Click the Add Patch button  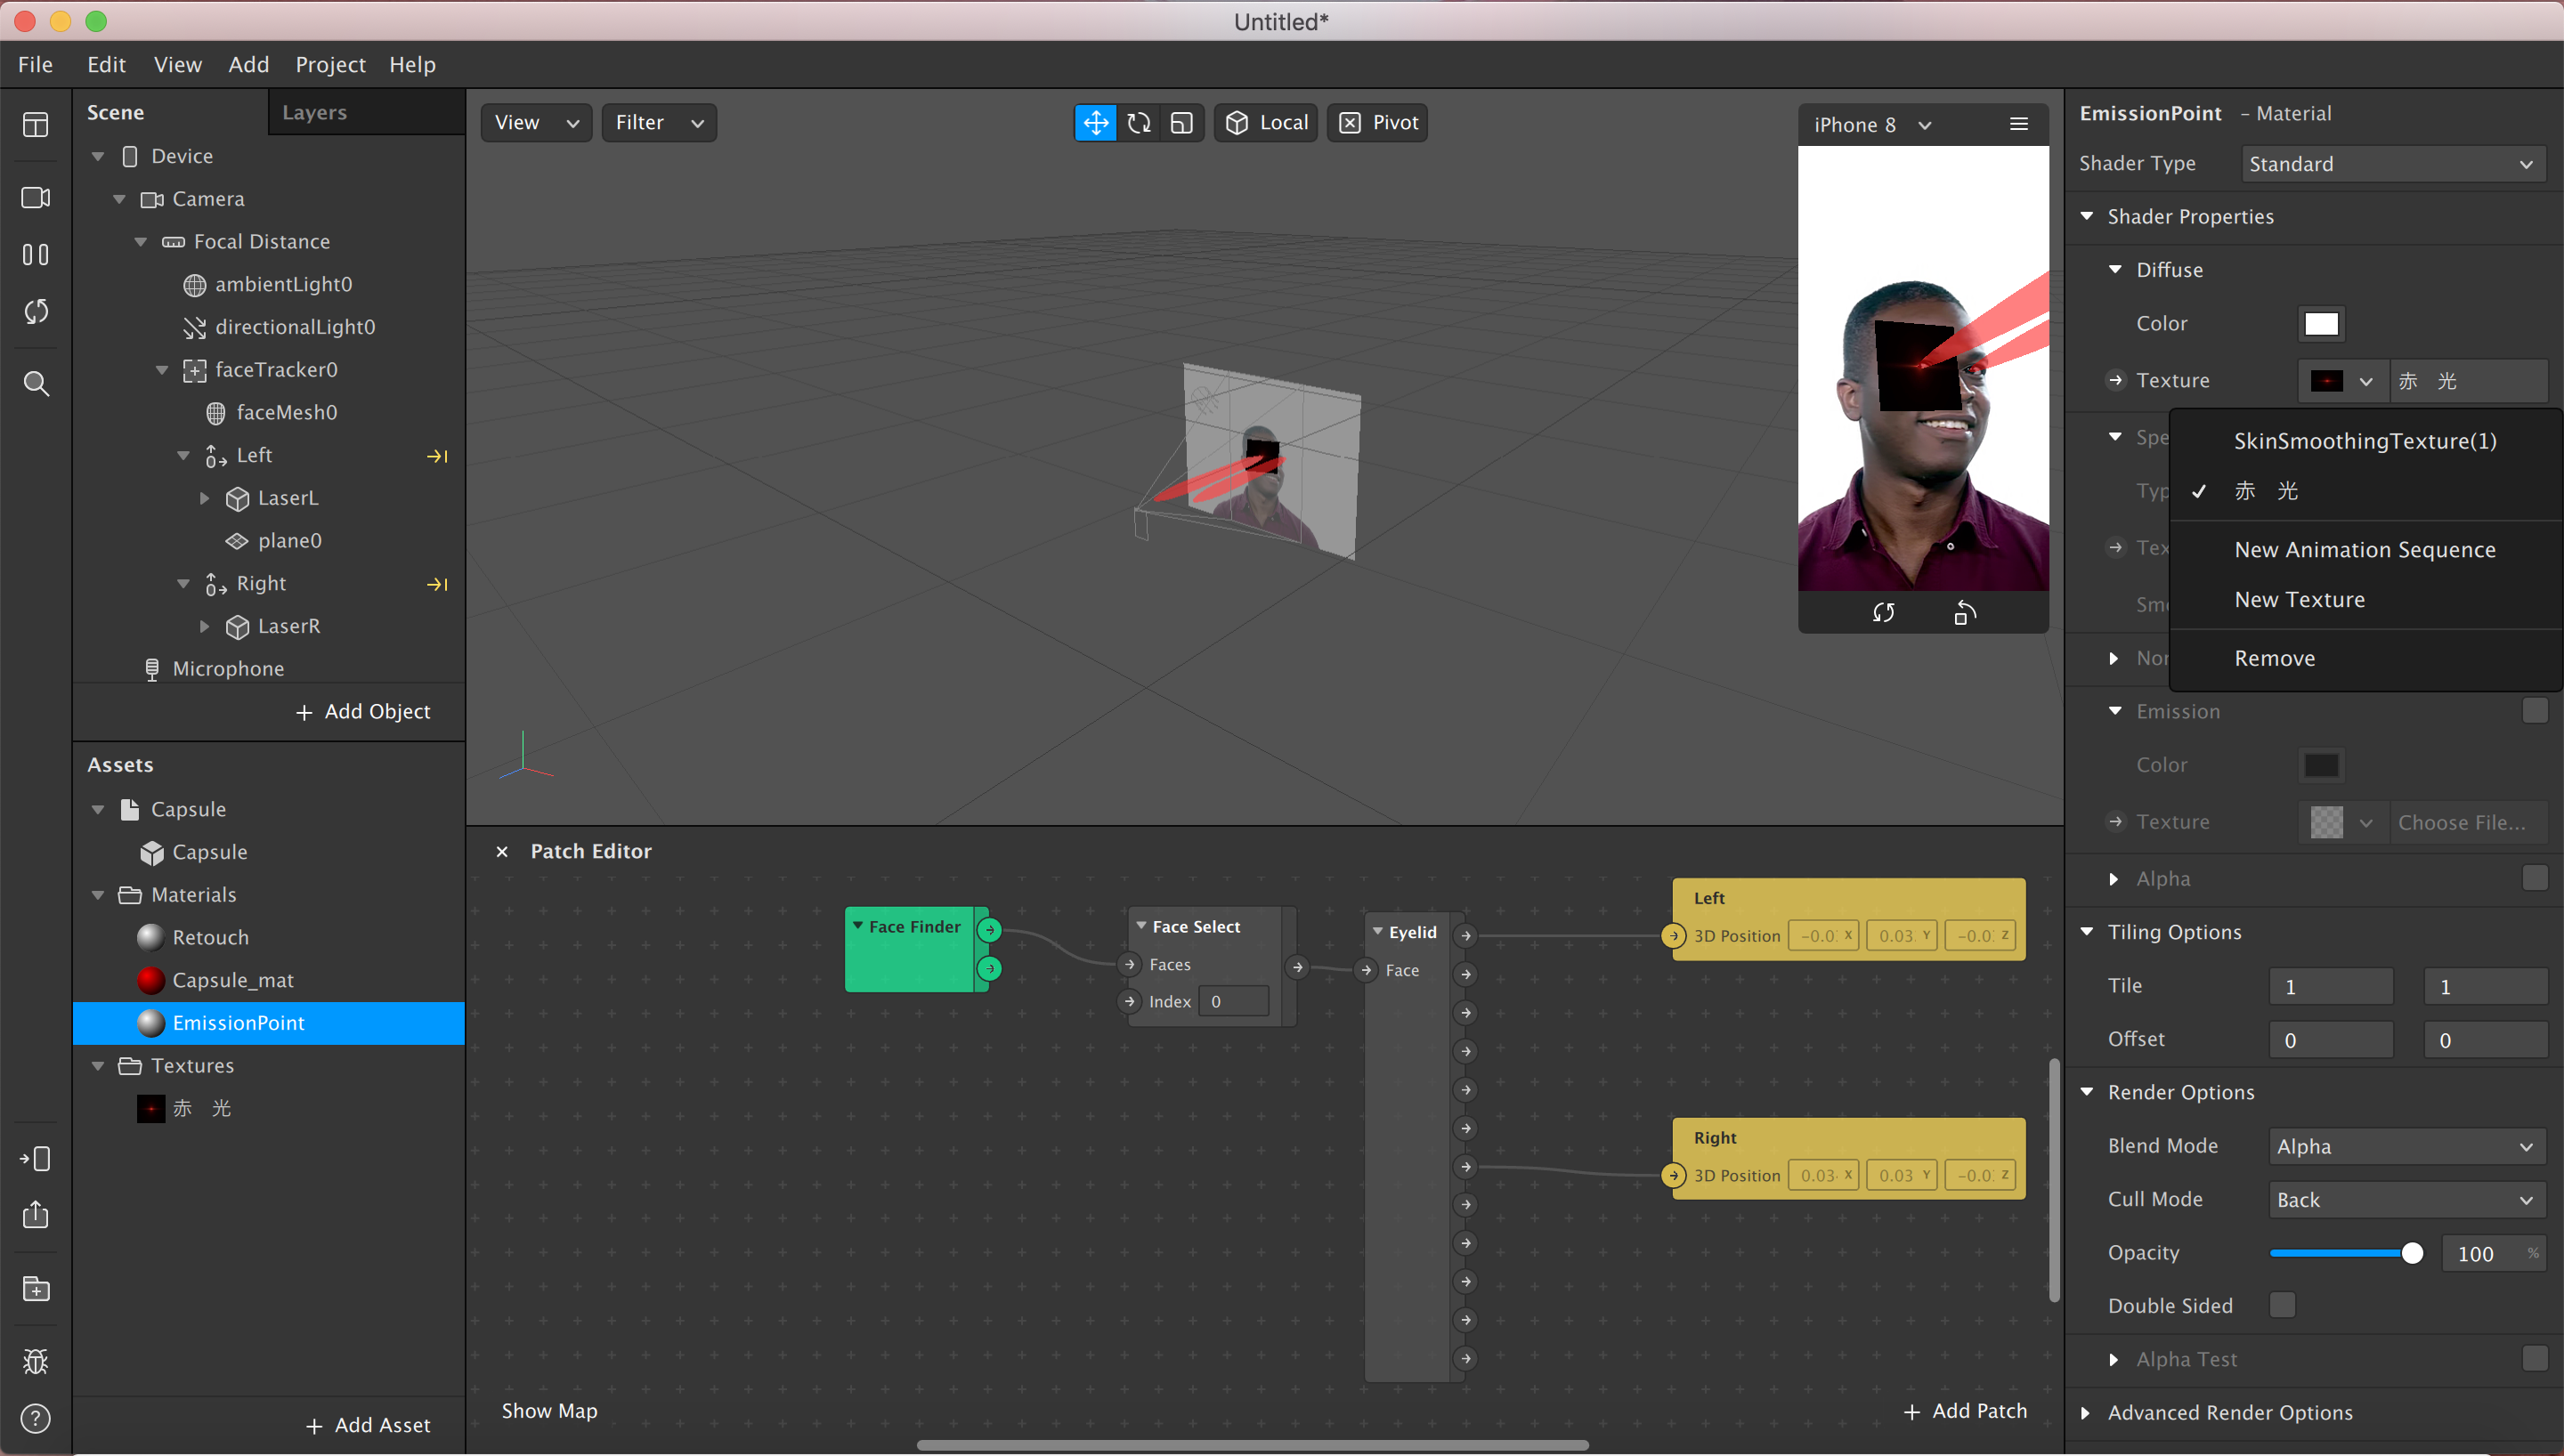click(x=1965, y=1412)
